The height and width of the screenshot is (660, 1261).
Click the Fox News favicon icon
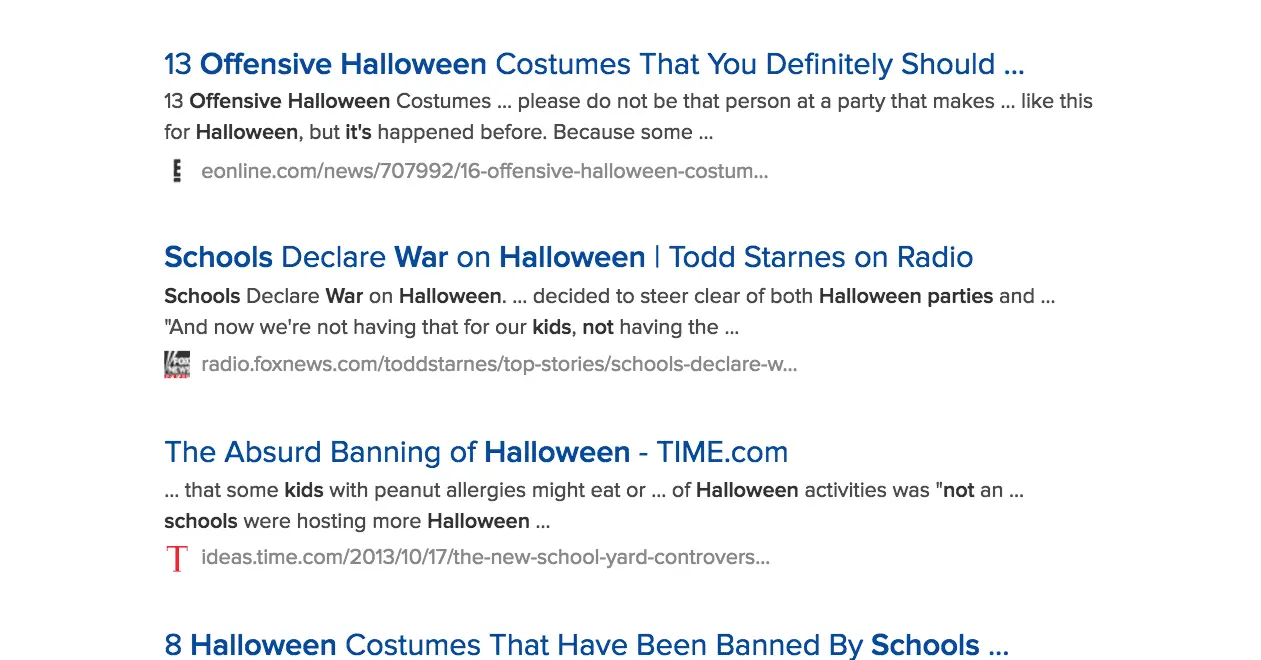click(177, 364)
